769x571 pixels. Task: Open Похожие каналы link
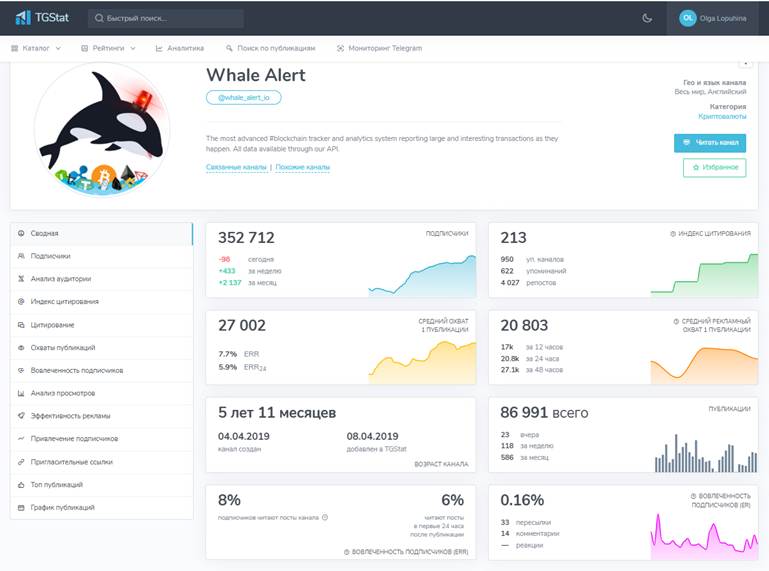pyautogui.click(x=303, y=167)
